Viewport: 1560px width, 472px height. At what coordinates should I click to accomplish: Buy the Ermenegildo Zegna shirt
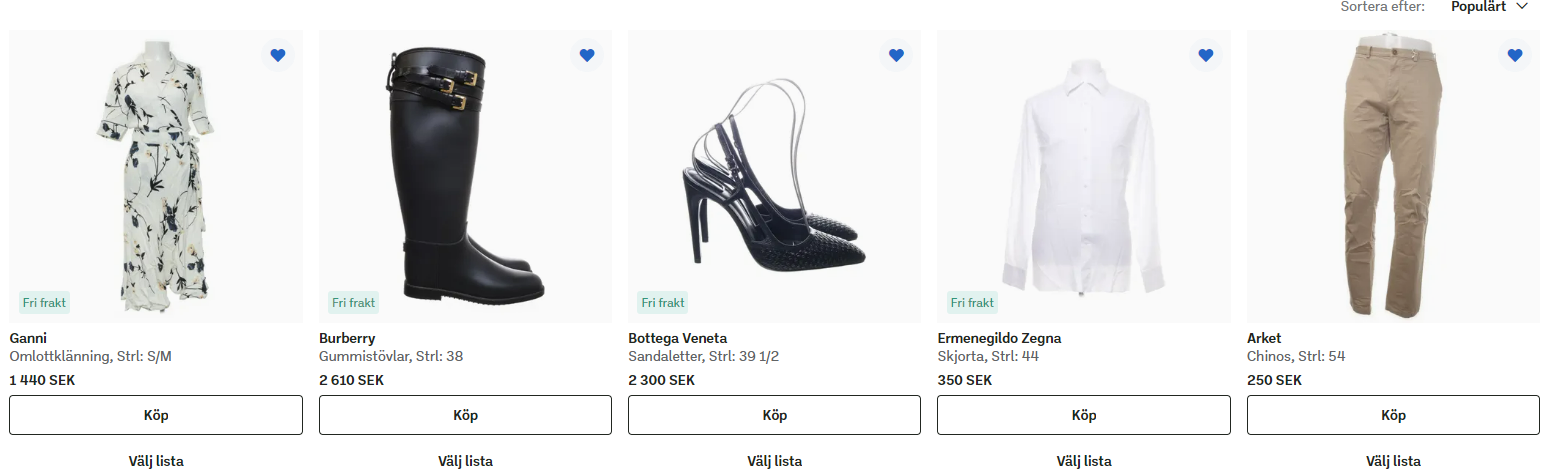tap(1084, 415)
